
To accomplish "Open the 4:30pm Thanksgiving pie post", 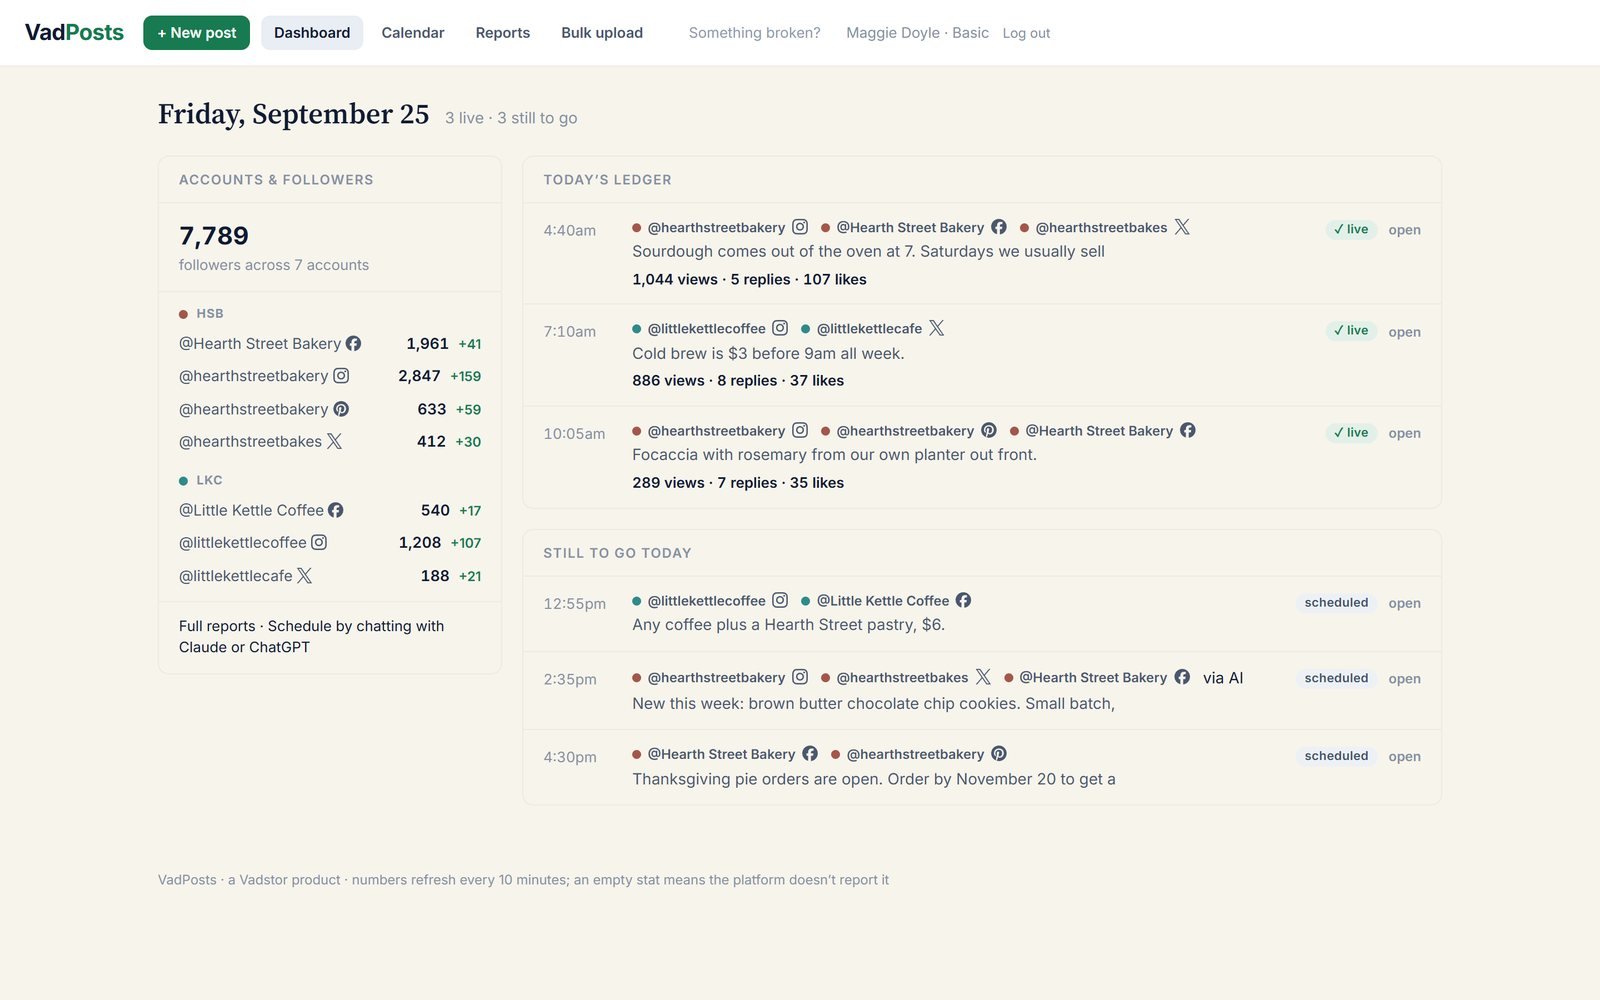I will point(1404,757).
